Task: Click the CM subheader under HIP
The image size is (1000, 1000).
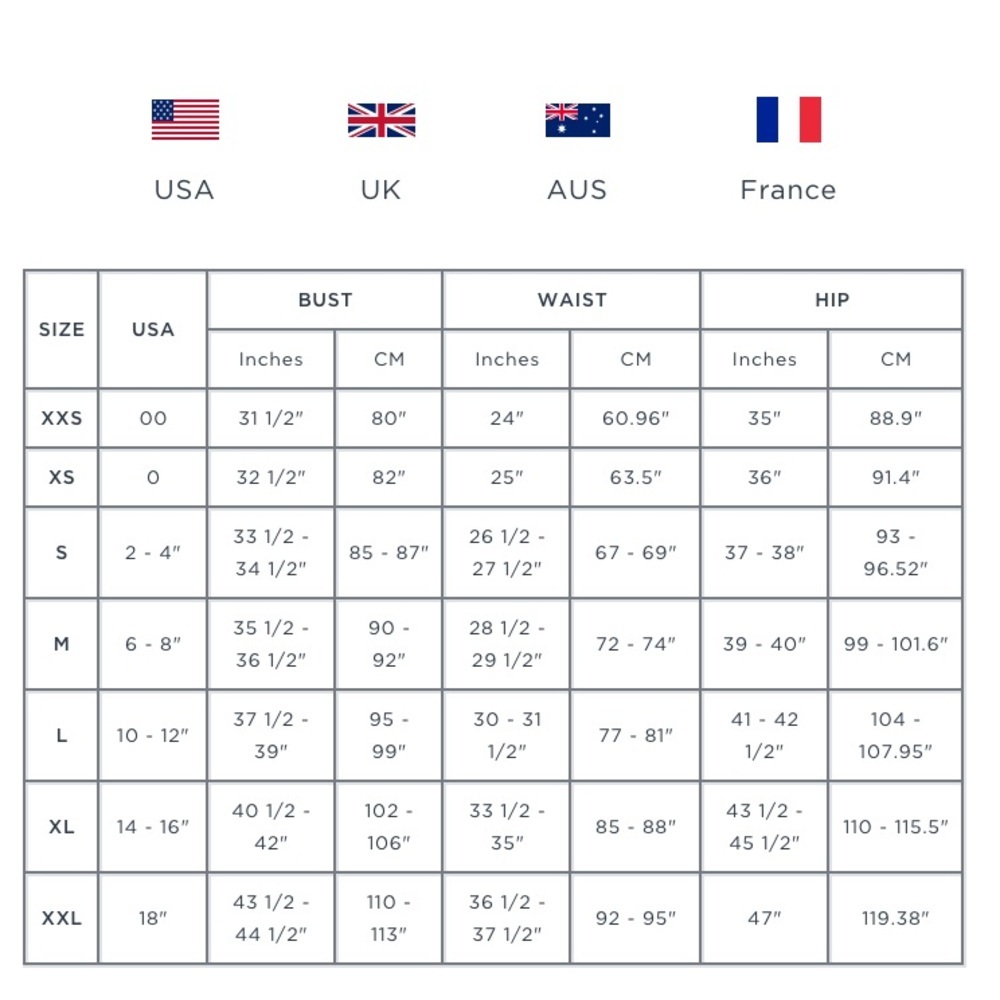Action: tap(896, 359)
